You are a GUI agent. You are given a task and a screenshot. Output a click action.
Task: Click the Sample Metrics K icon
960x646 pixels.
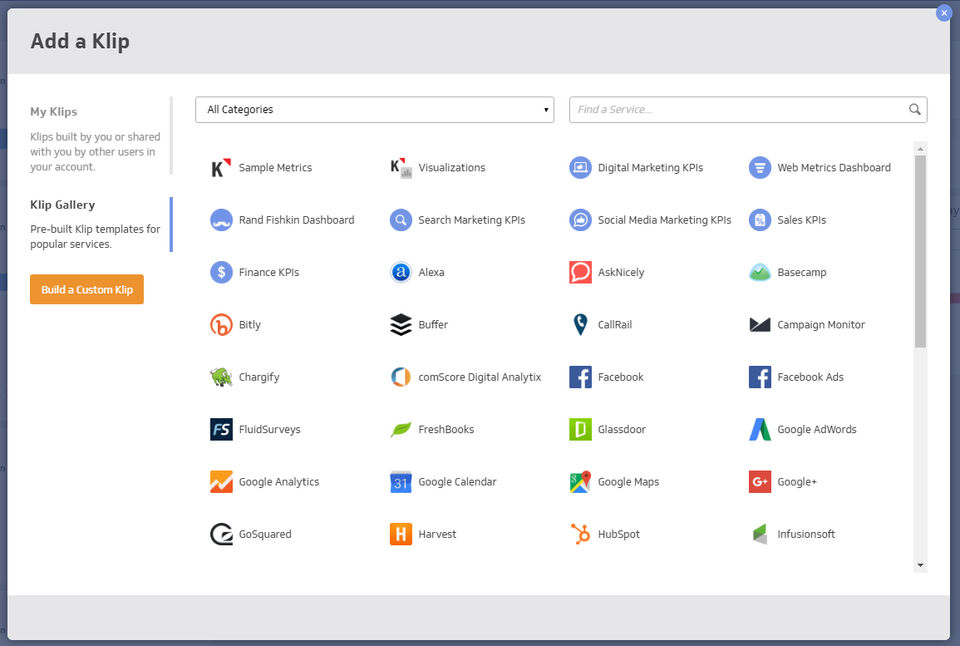[221, 168]
